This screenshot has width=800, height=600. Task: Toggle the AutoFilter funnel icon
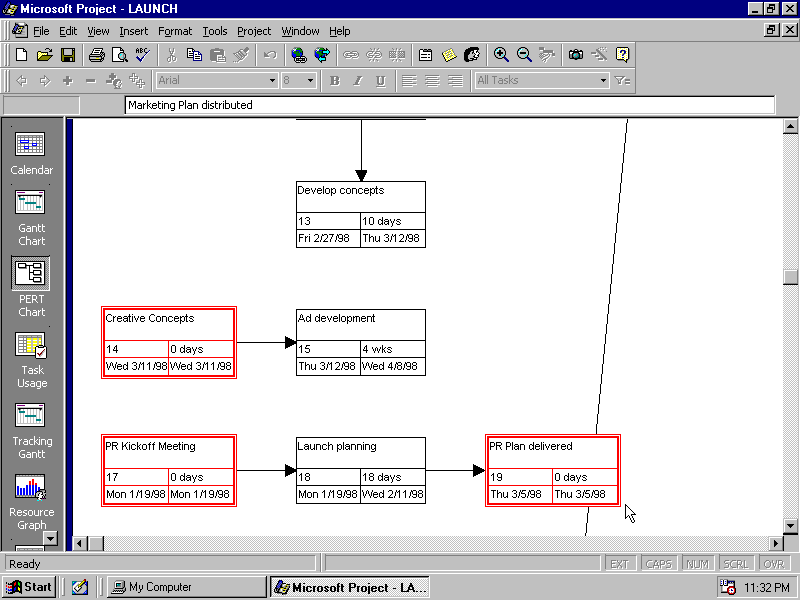click(x=622, y=81)
